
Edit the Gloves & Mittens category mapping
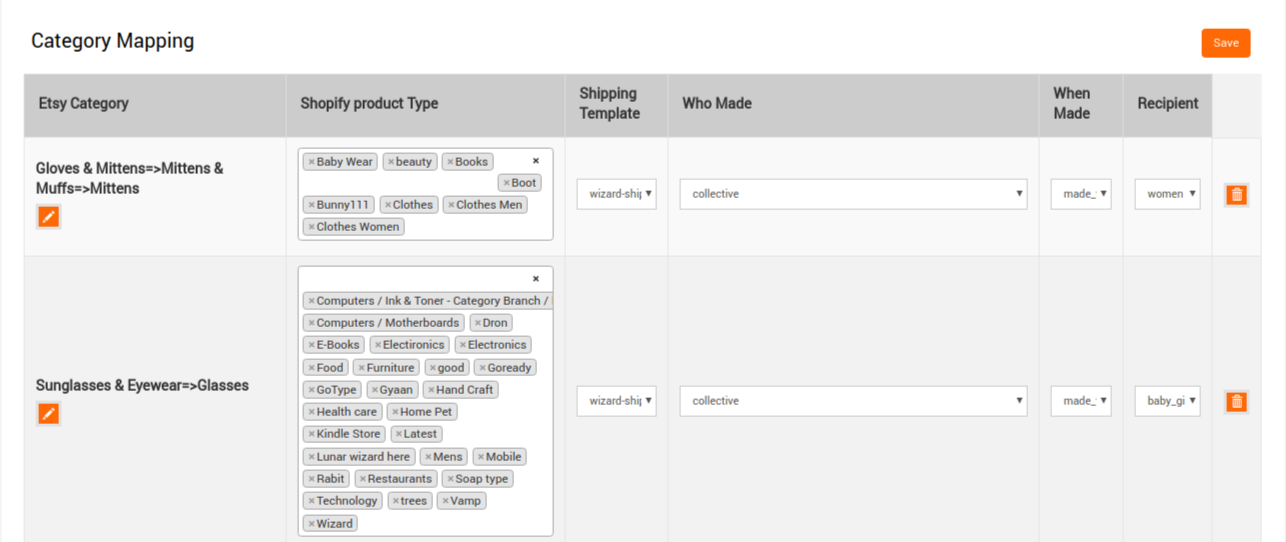[x=48, y=216]
